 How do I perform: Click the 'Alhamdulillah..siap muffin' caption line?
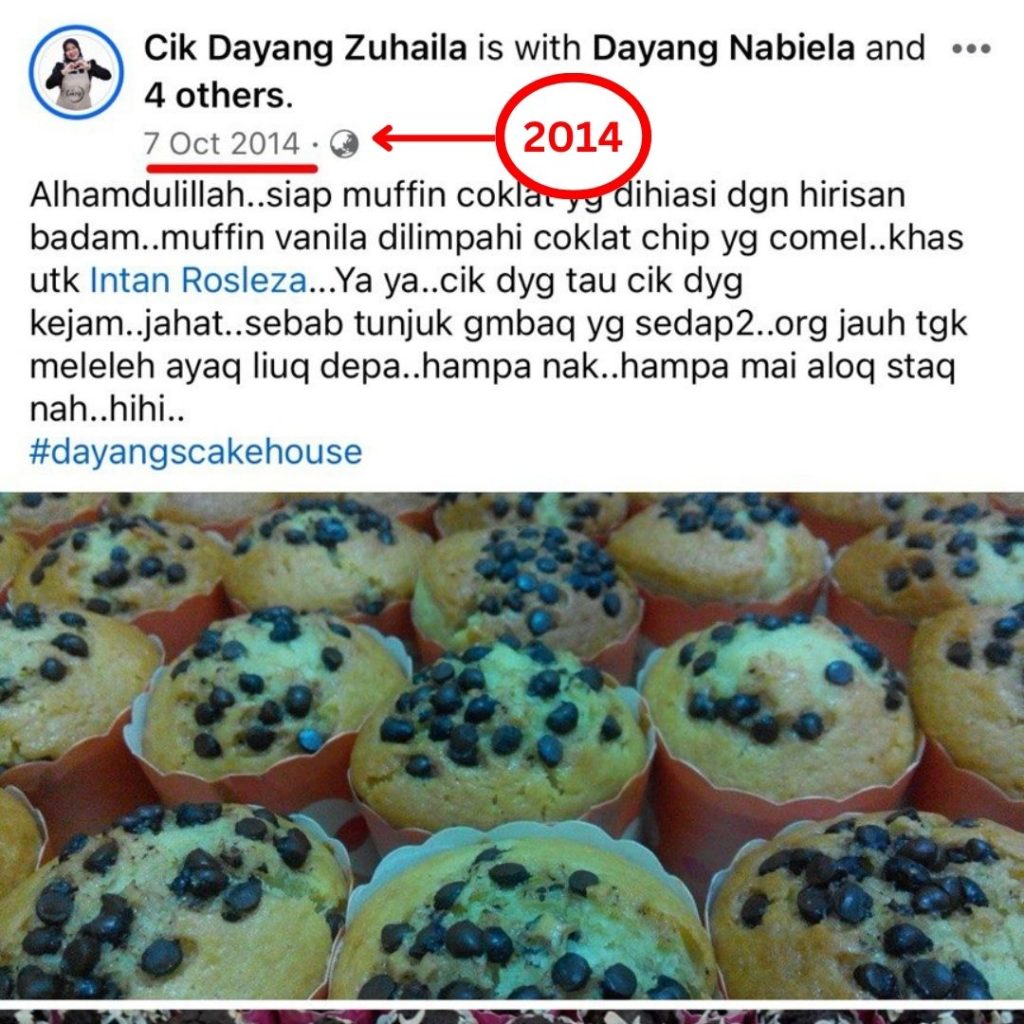(468, 195)
